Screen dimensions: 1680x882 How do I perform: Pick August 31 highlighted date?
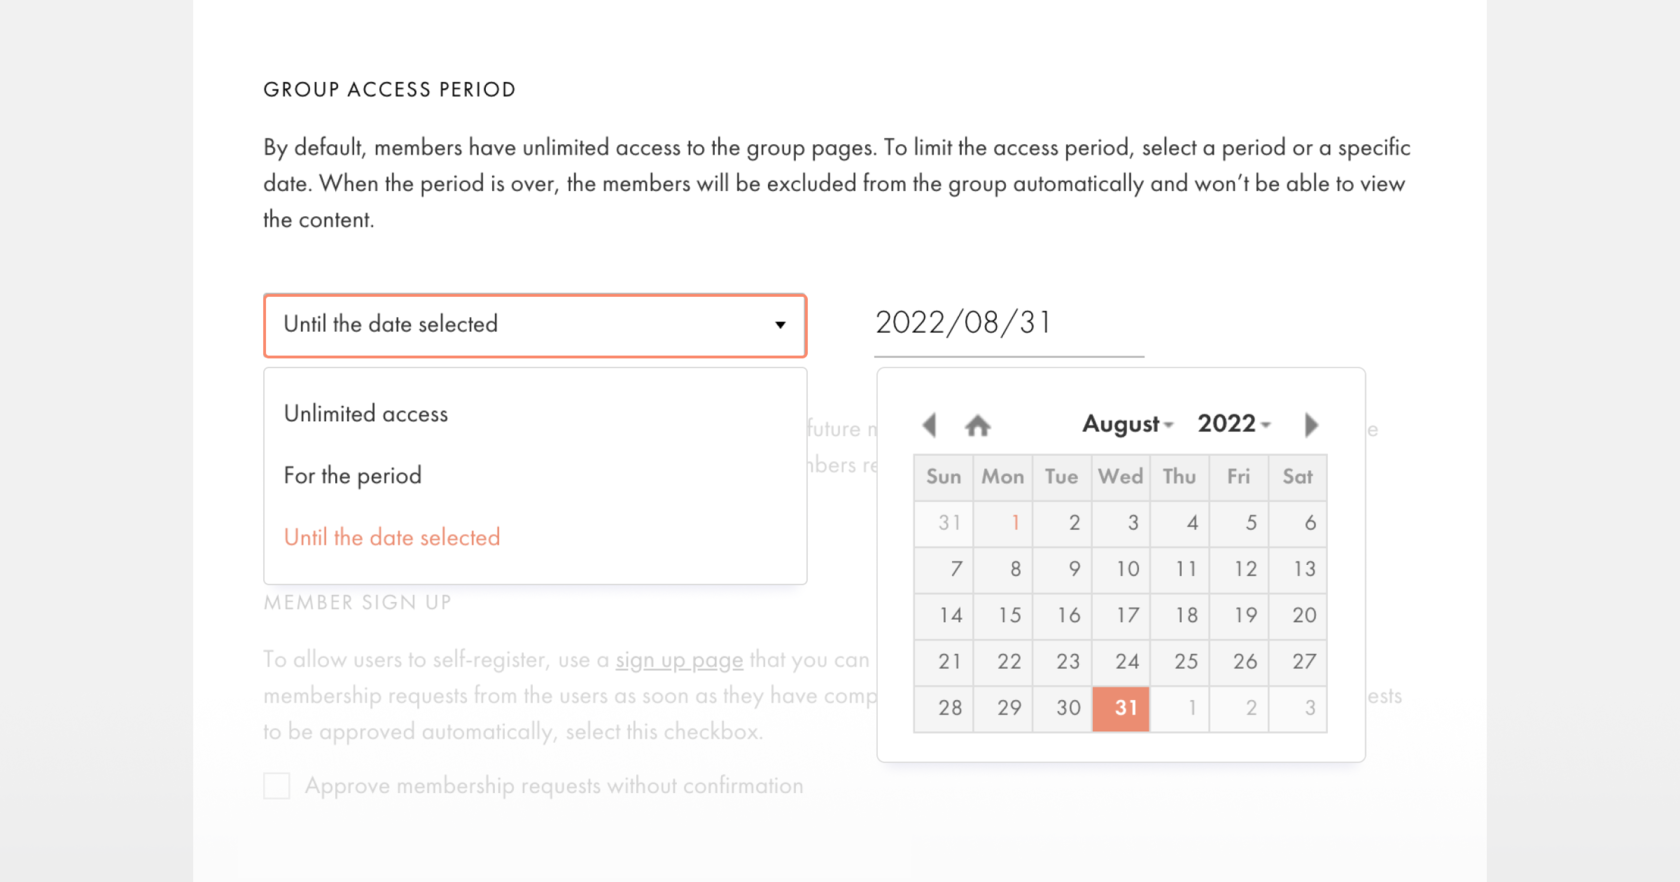click(x=1121, y=708)
